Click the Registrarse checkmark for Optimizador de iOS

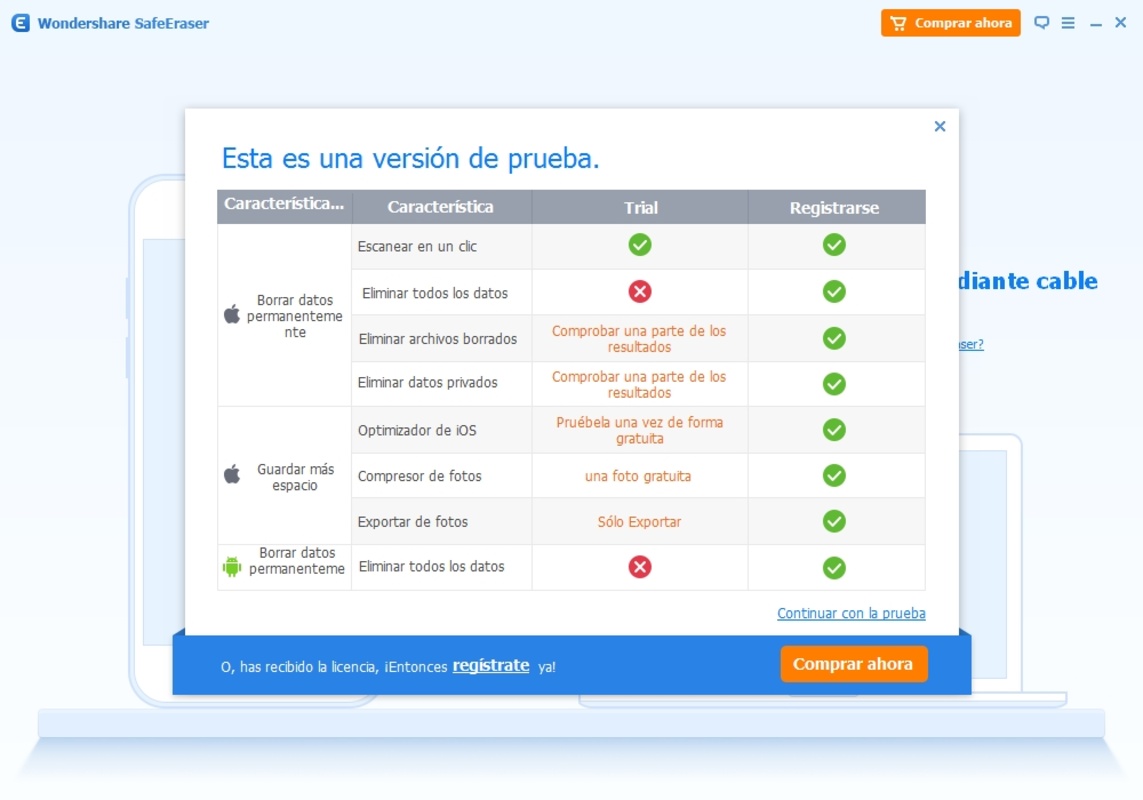[834, 430]
